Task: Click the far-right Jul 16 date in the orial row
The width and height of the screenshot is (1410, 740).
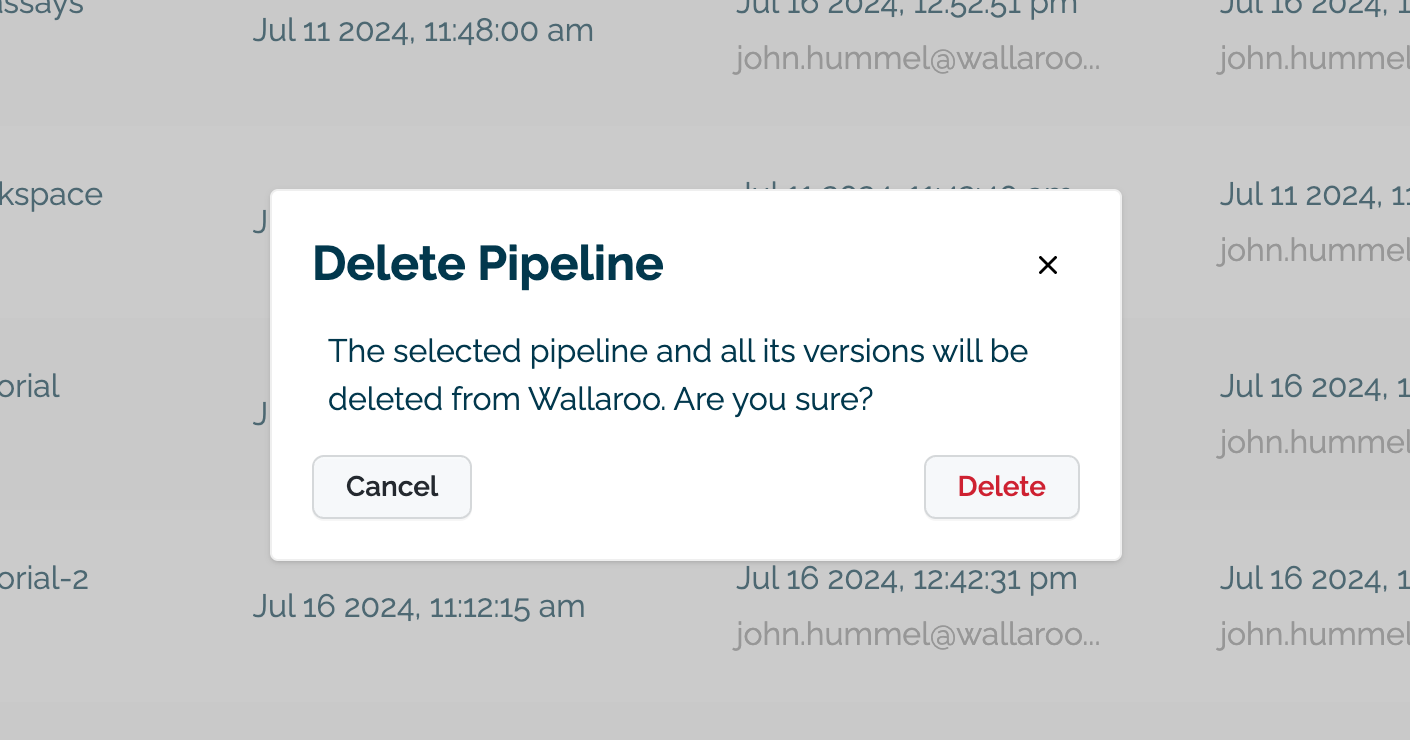Action: pos(1313,387)
